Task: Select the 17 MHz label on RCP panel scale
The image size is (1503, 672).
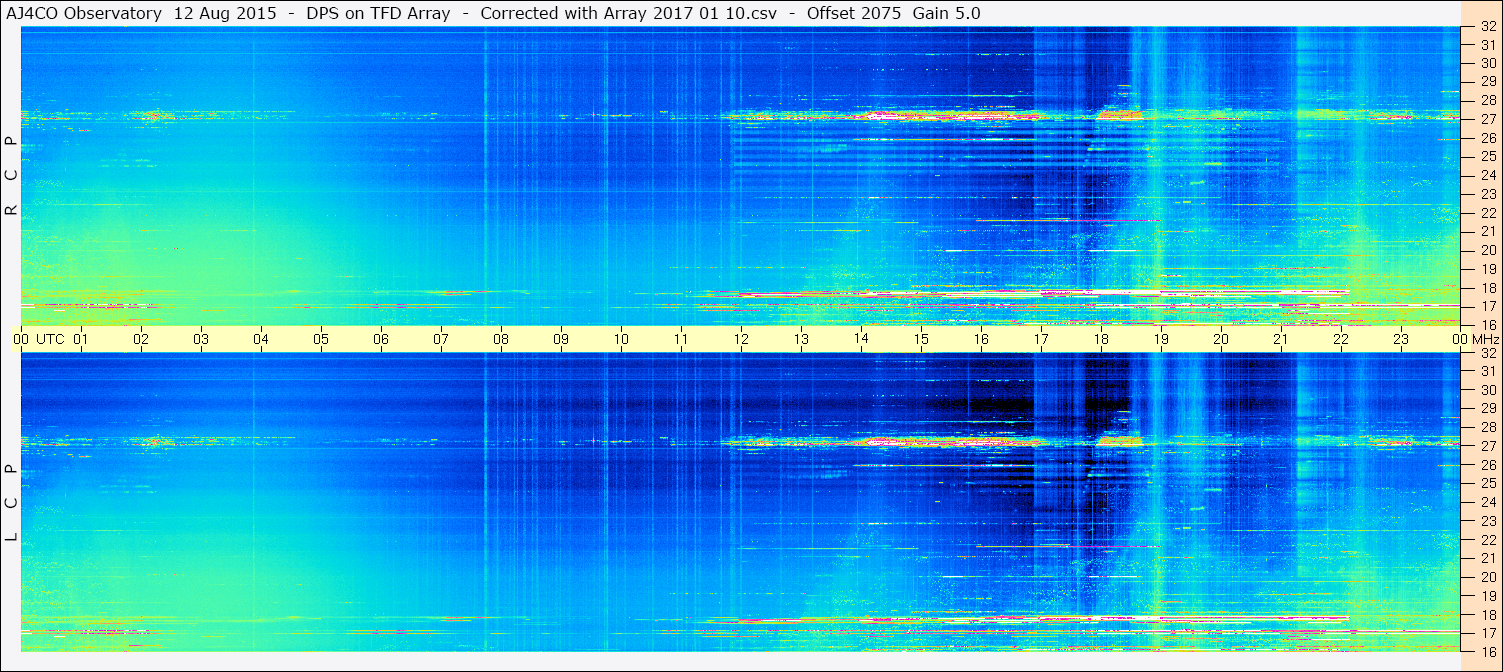Action: click(x=1488, y=306)
